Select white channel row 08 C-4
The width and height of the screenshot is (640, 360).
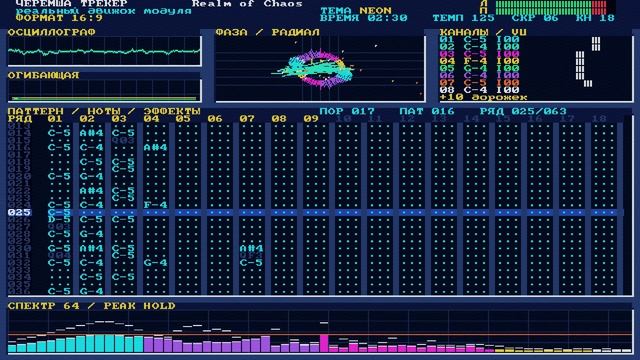click(x=479, y=90)
